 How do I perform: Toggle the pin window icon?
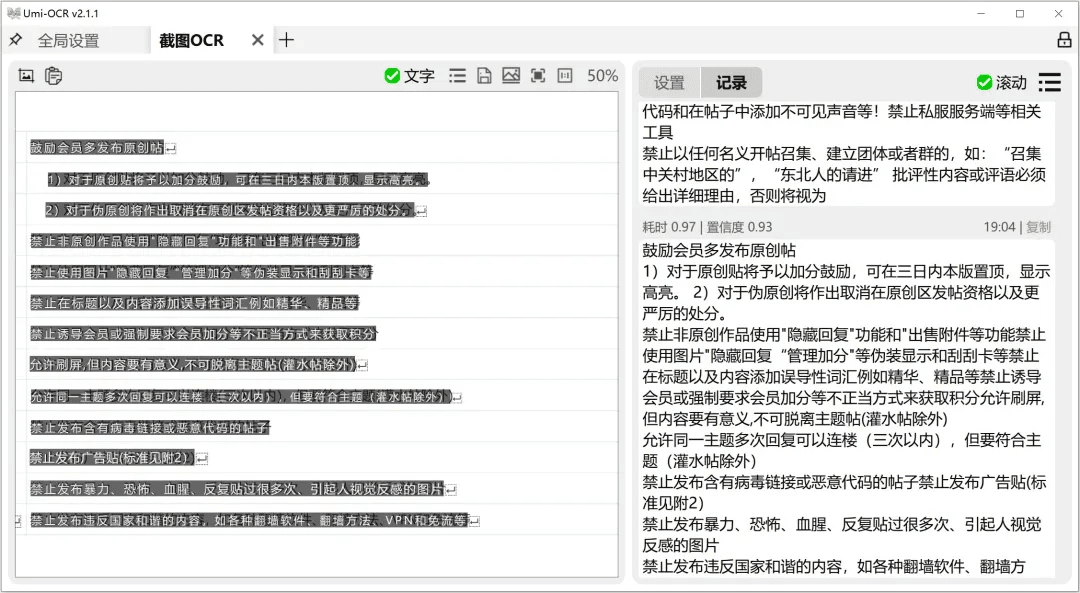[15, 40]
